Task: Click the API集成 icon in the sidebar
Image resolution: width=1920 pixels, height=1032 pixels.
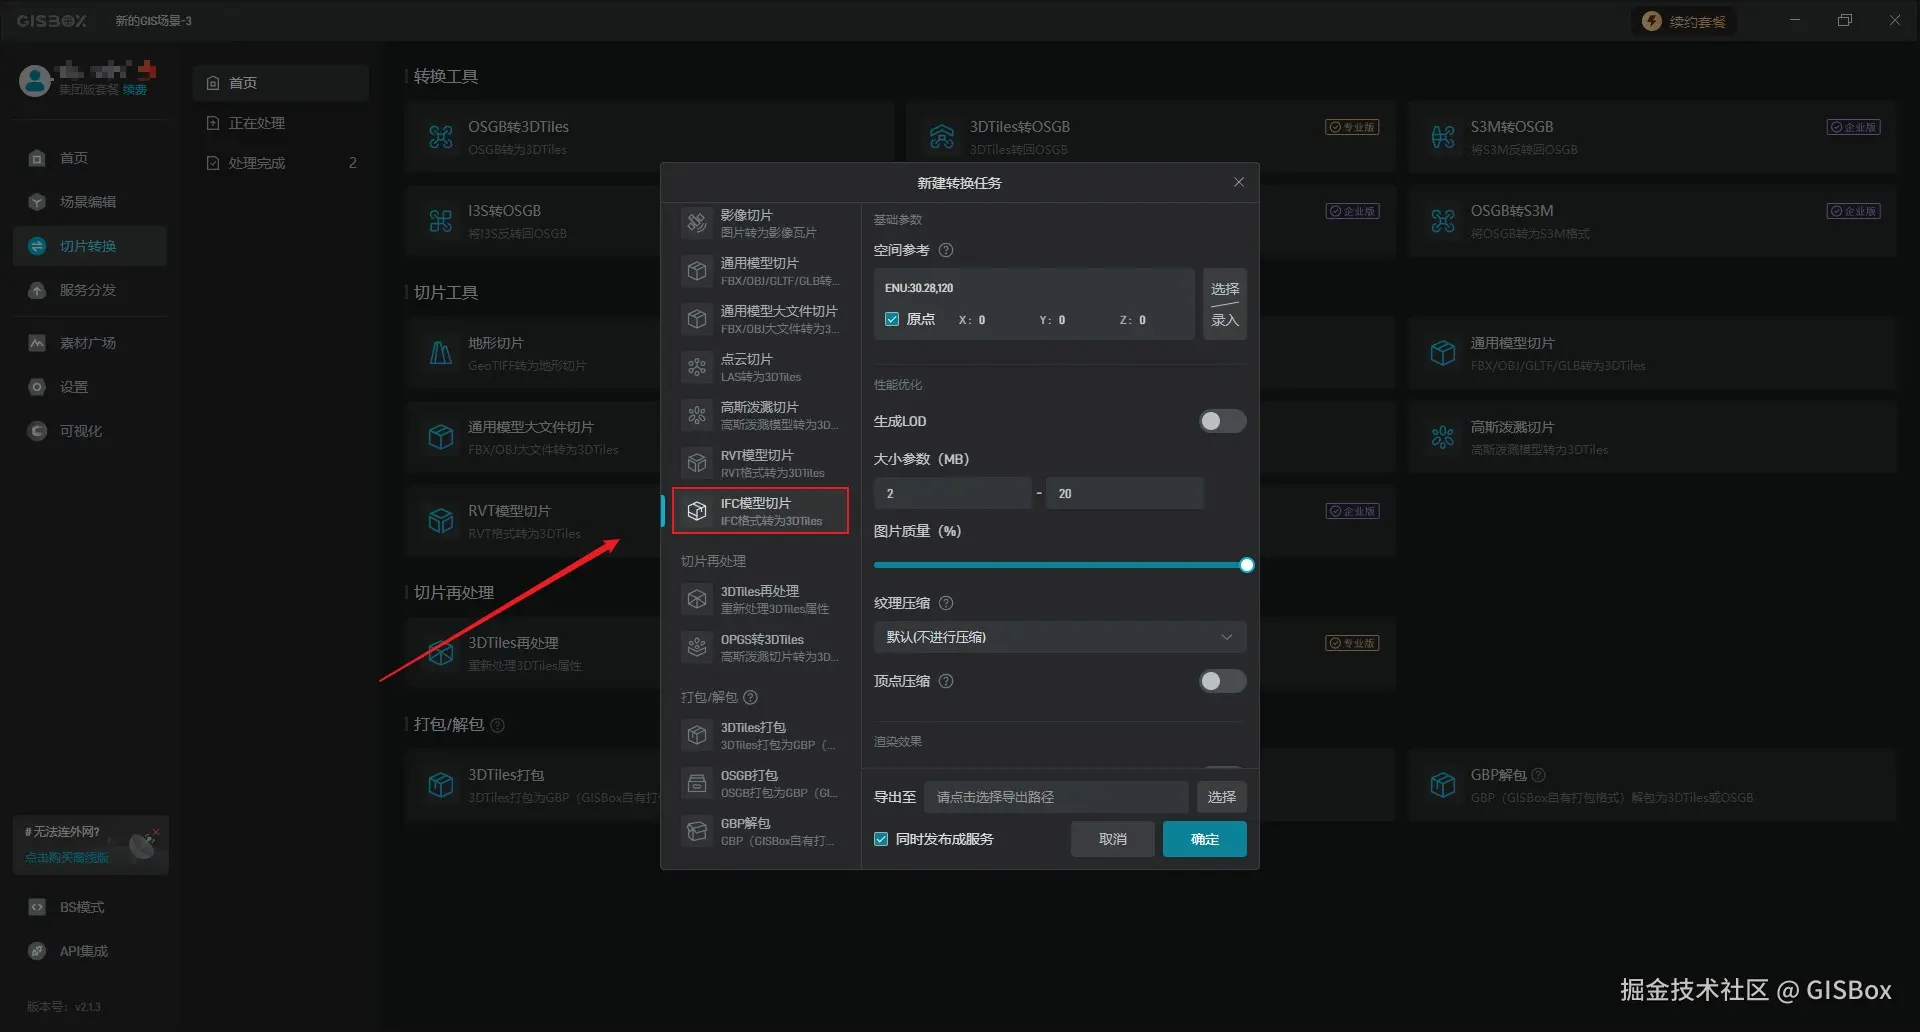Action: 37,951
